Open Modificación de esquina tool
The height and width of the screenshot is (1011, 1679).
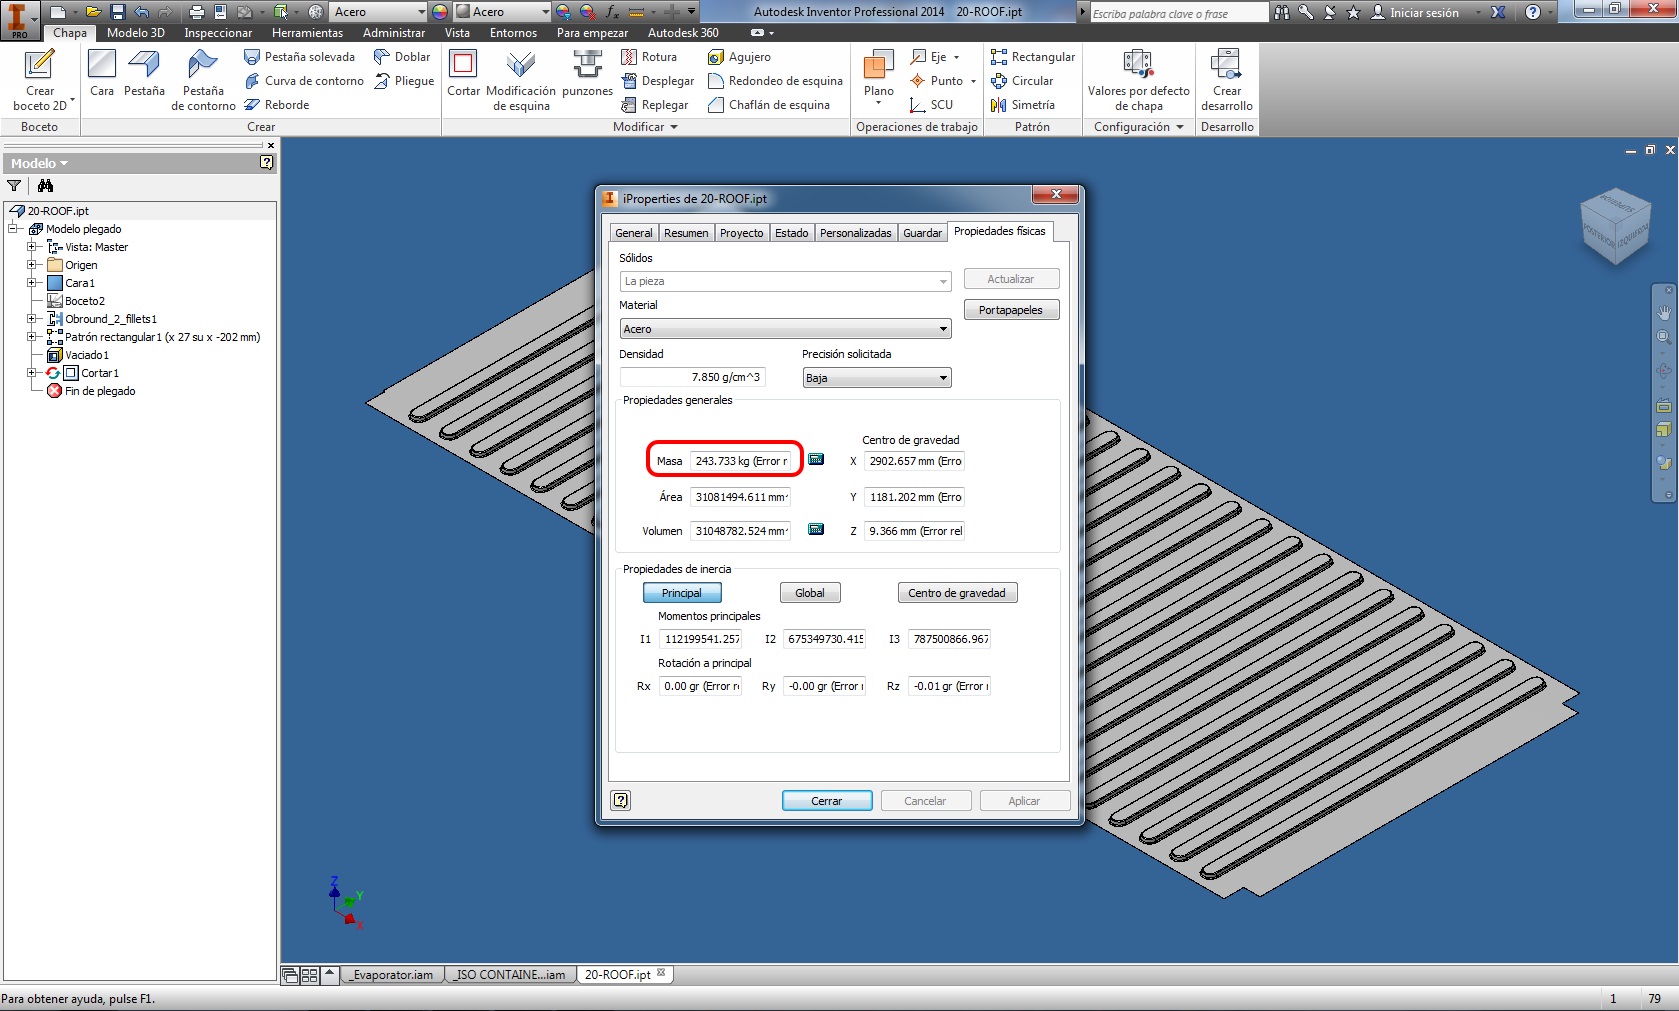pyautogui.click(x=521, y=80)
